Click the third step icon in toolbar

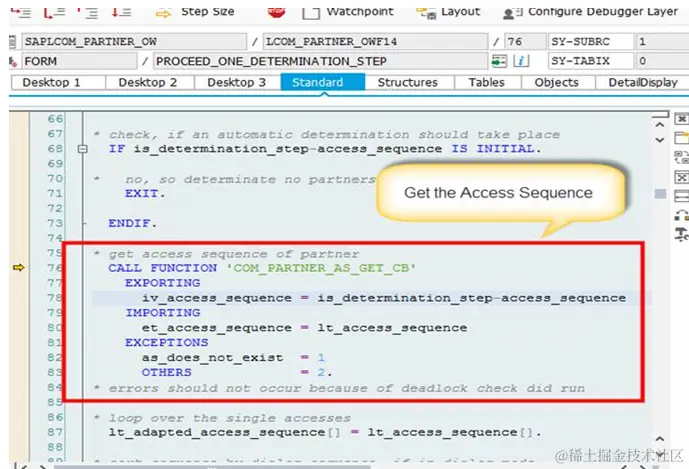[x=87, y=12]
